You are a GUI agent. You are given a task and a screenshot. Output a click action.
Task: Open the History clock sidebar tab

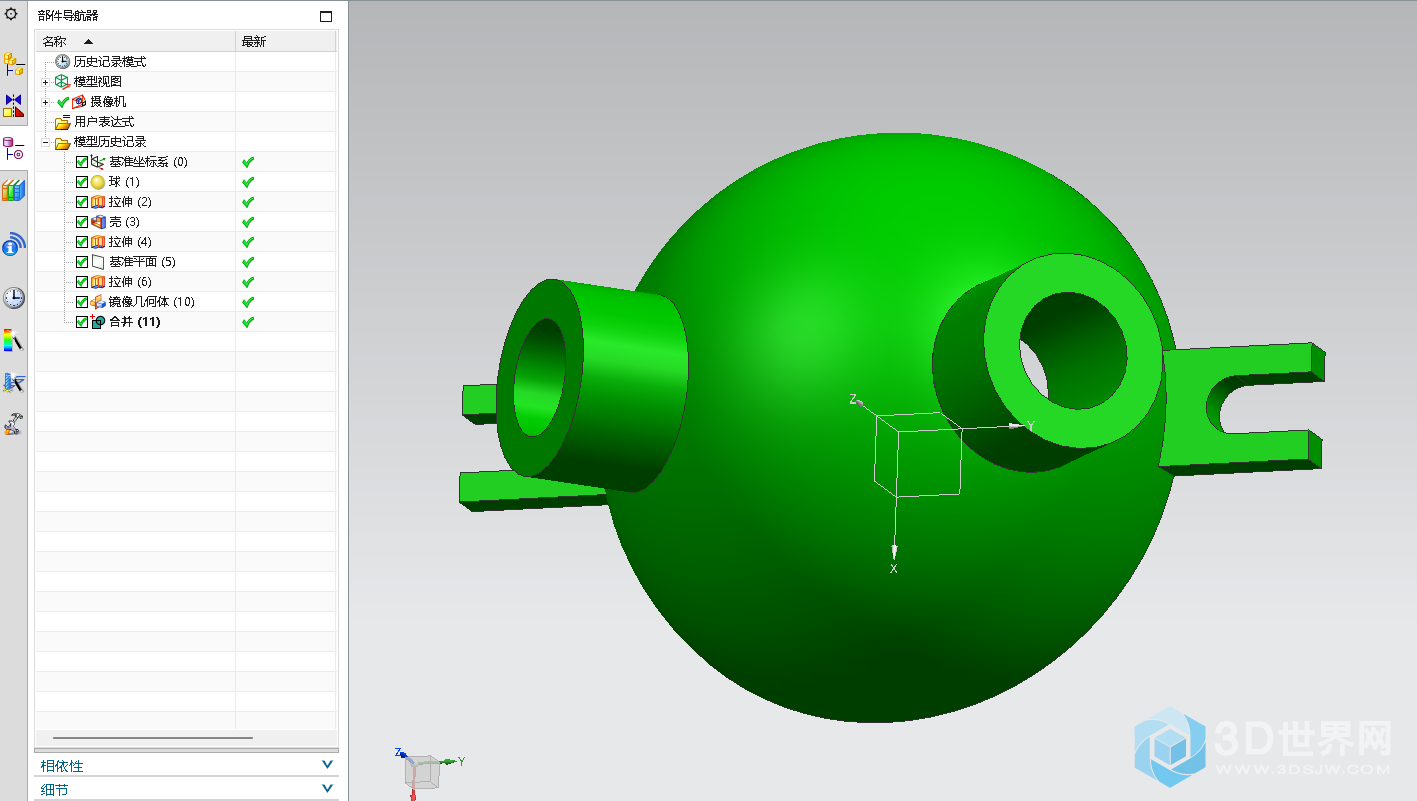(x=14, y=298)
